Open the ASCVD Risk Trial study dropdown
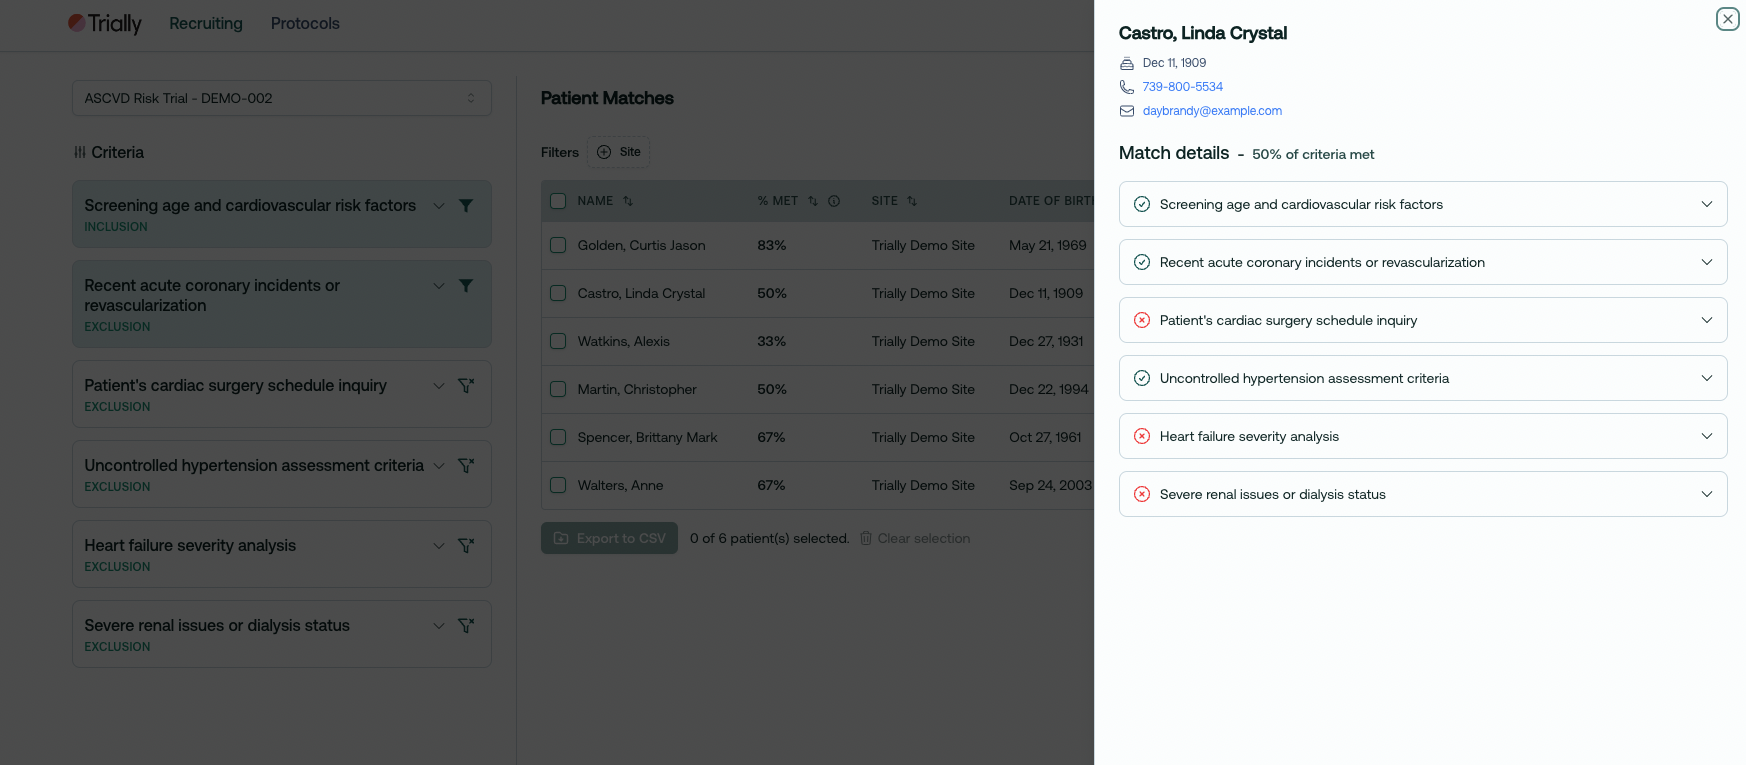The image size is (1746, 765). point(281,98)
